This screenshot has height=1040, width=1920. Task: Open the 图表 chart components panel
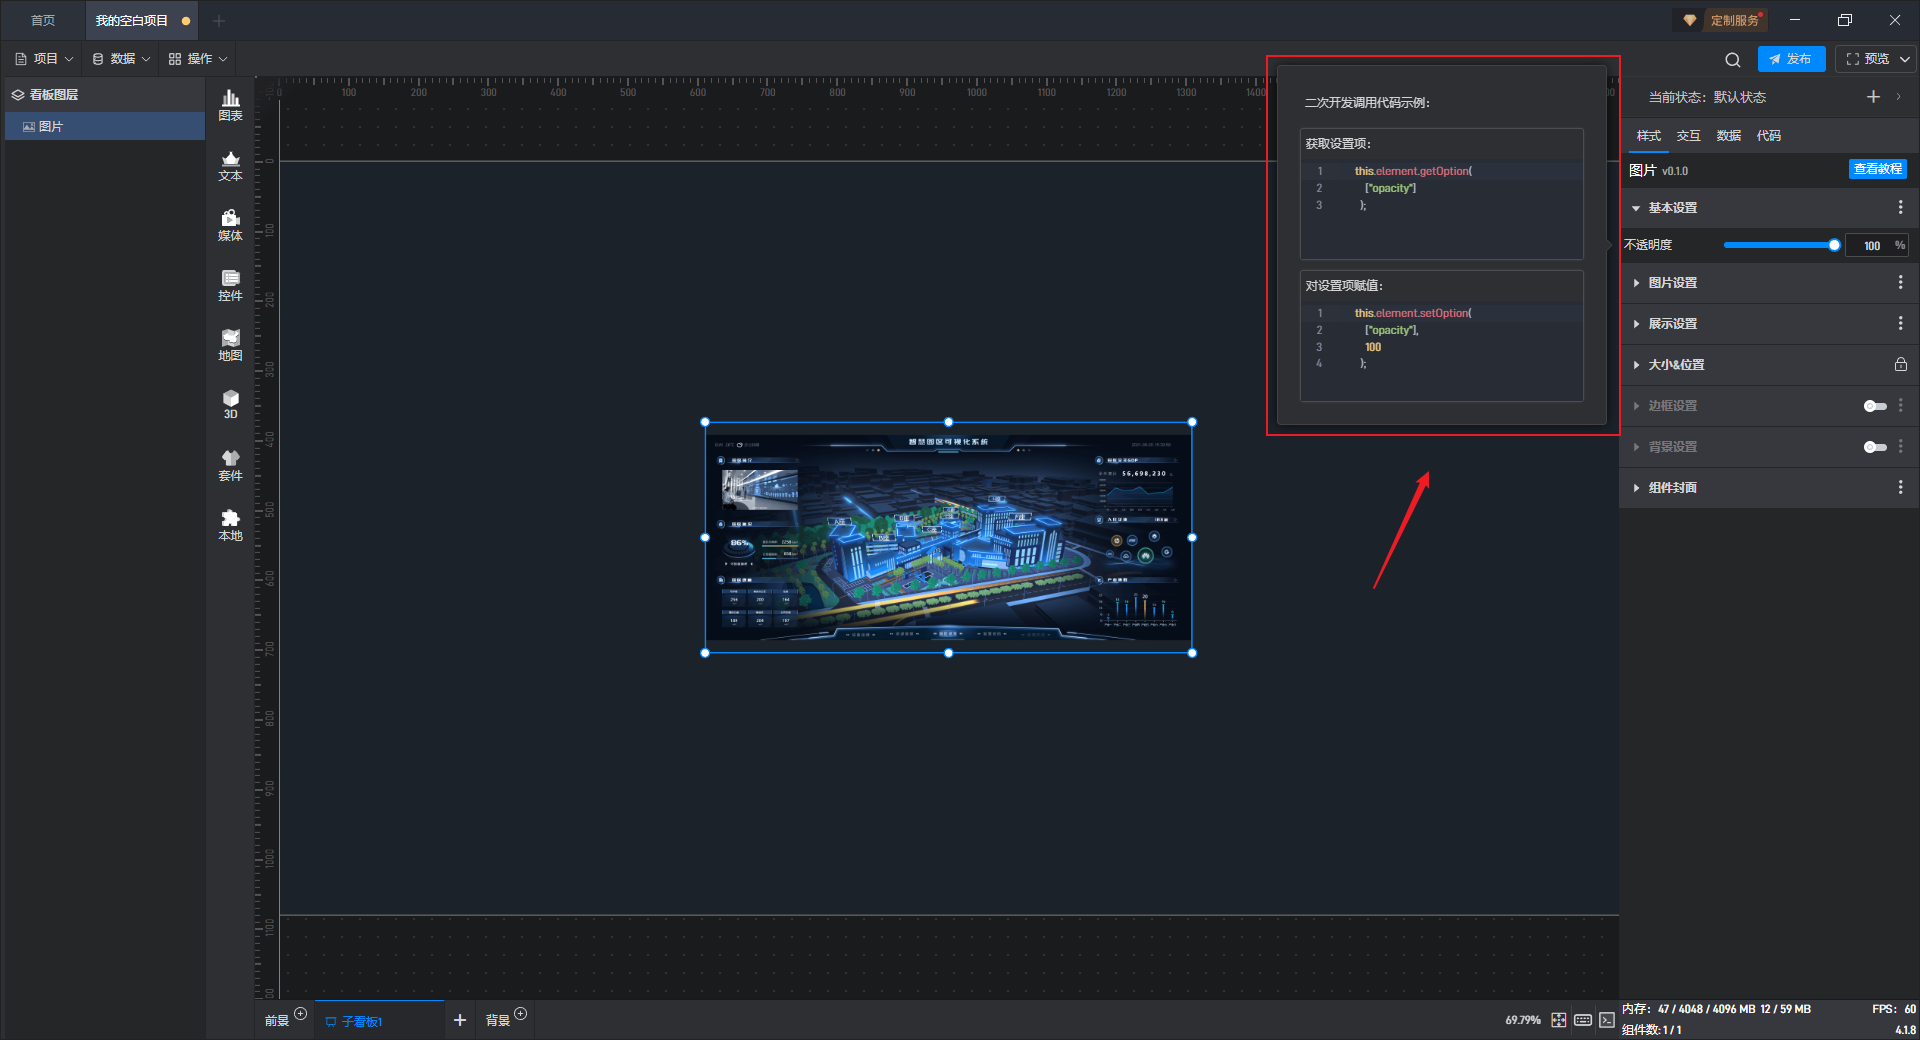230,105
